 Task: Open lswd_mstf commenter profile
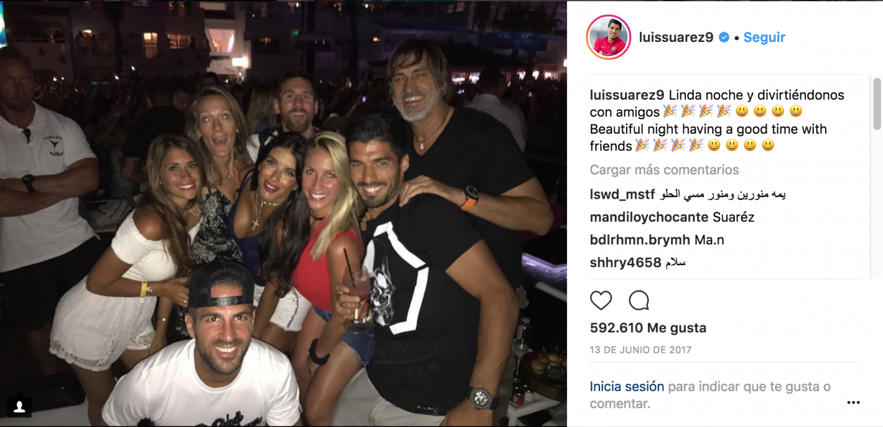click(x=622, y=195)
